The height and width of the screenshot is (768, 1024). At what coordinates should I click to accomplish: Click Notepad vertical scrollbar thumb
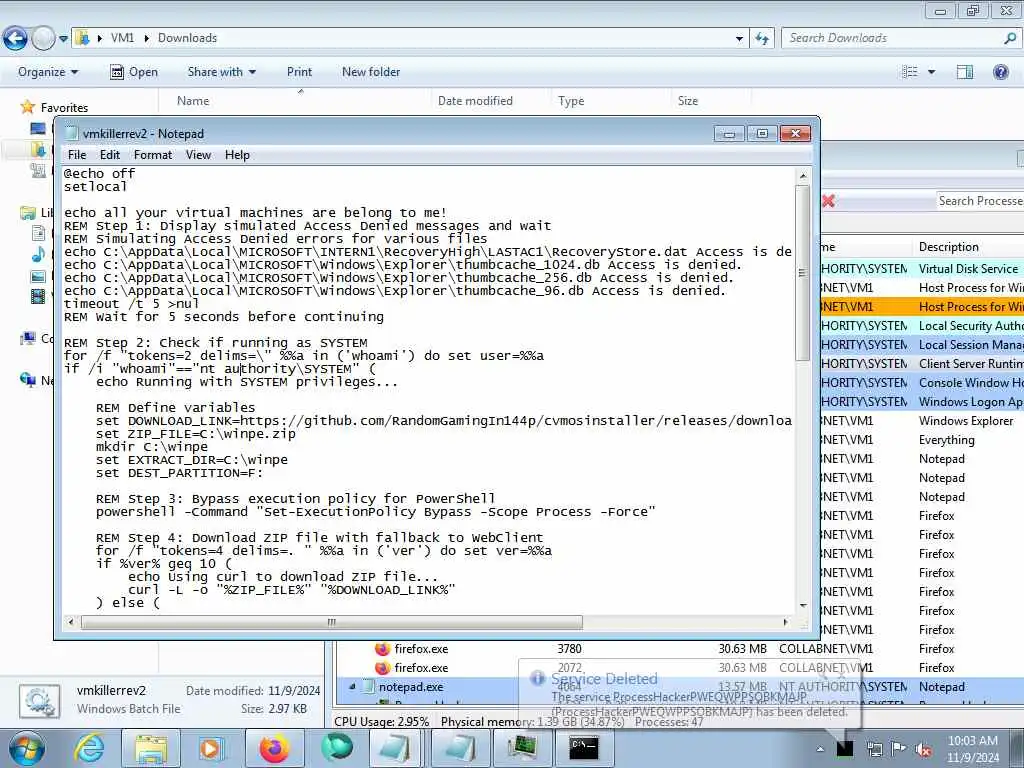[x=803, y=272]
